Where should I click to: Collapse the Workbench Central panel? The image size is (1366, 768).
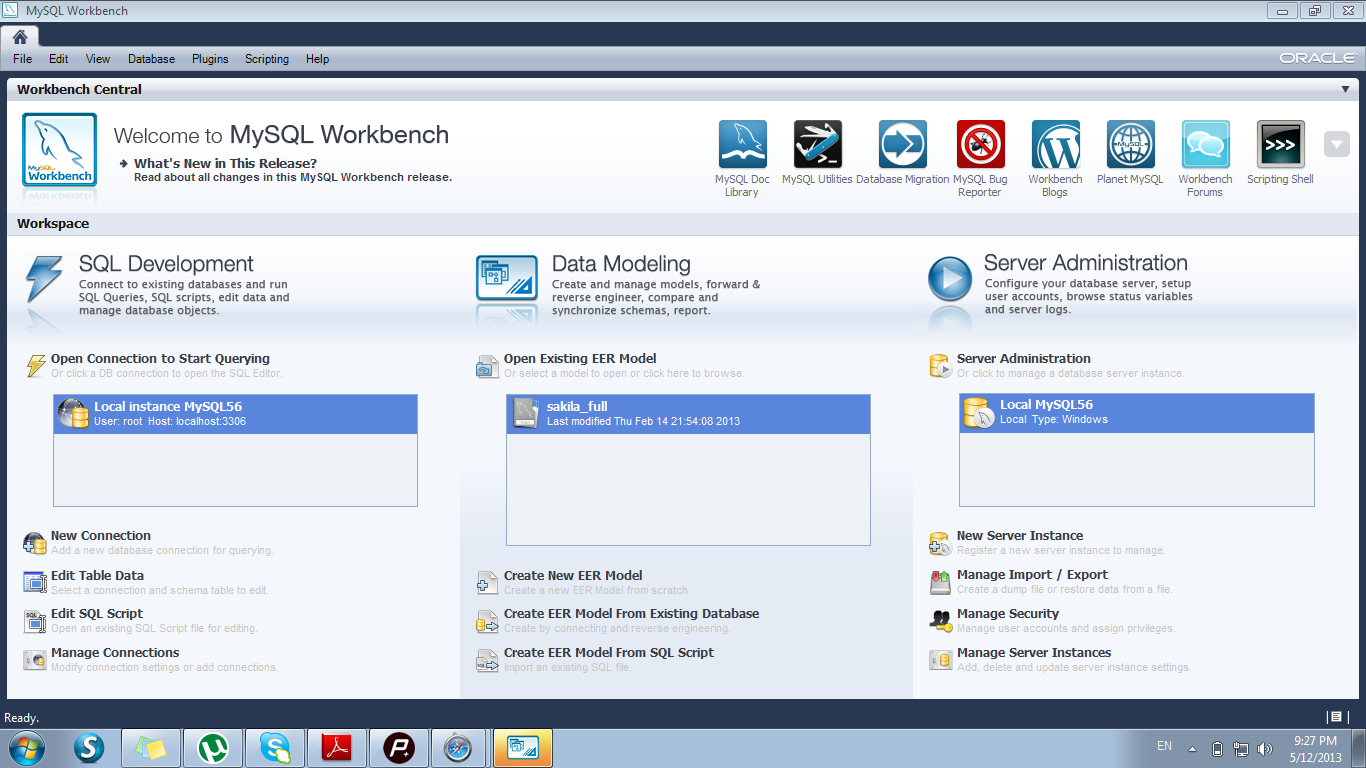click(x=1345, y=88)
